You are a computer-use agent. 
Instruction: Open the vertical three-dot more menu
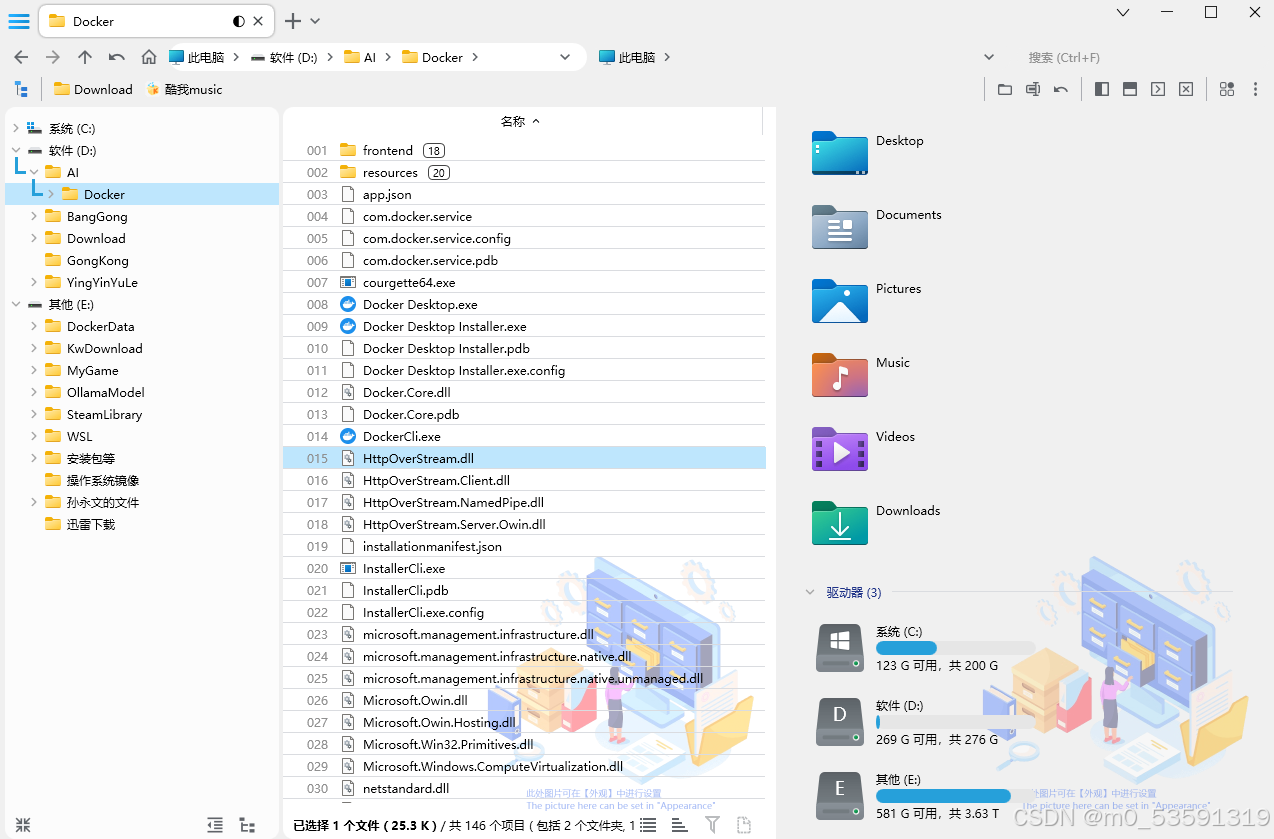(1256, 89)
